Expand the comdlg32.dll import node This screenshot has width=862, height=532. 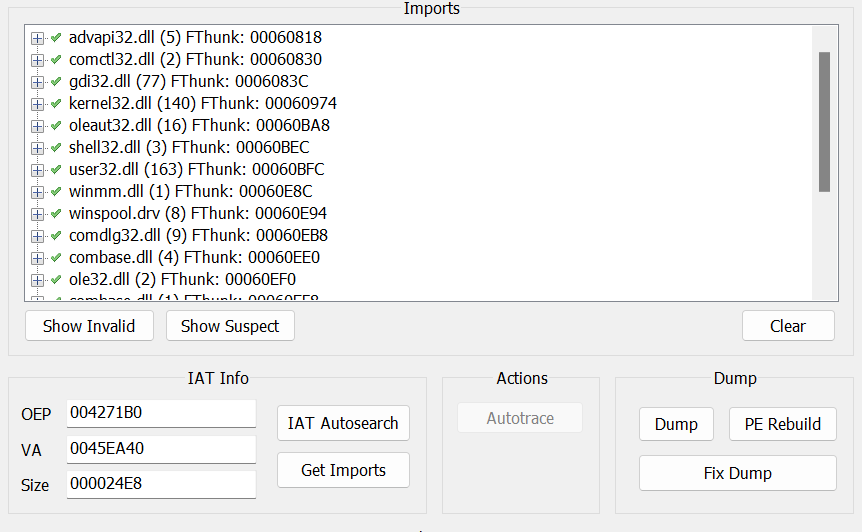pos(37,236)
